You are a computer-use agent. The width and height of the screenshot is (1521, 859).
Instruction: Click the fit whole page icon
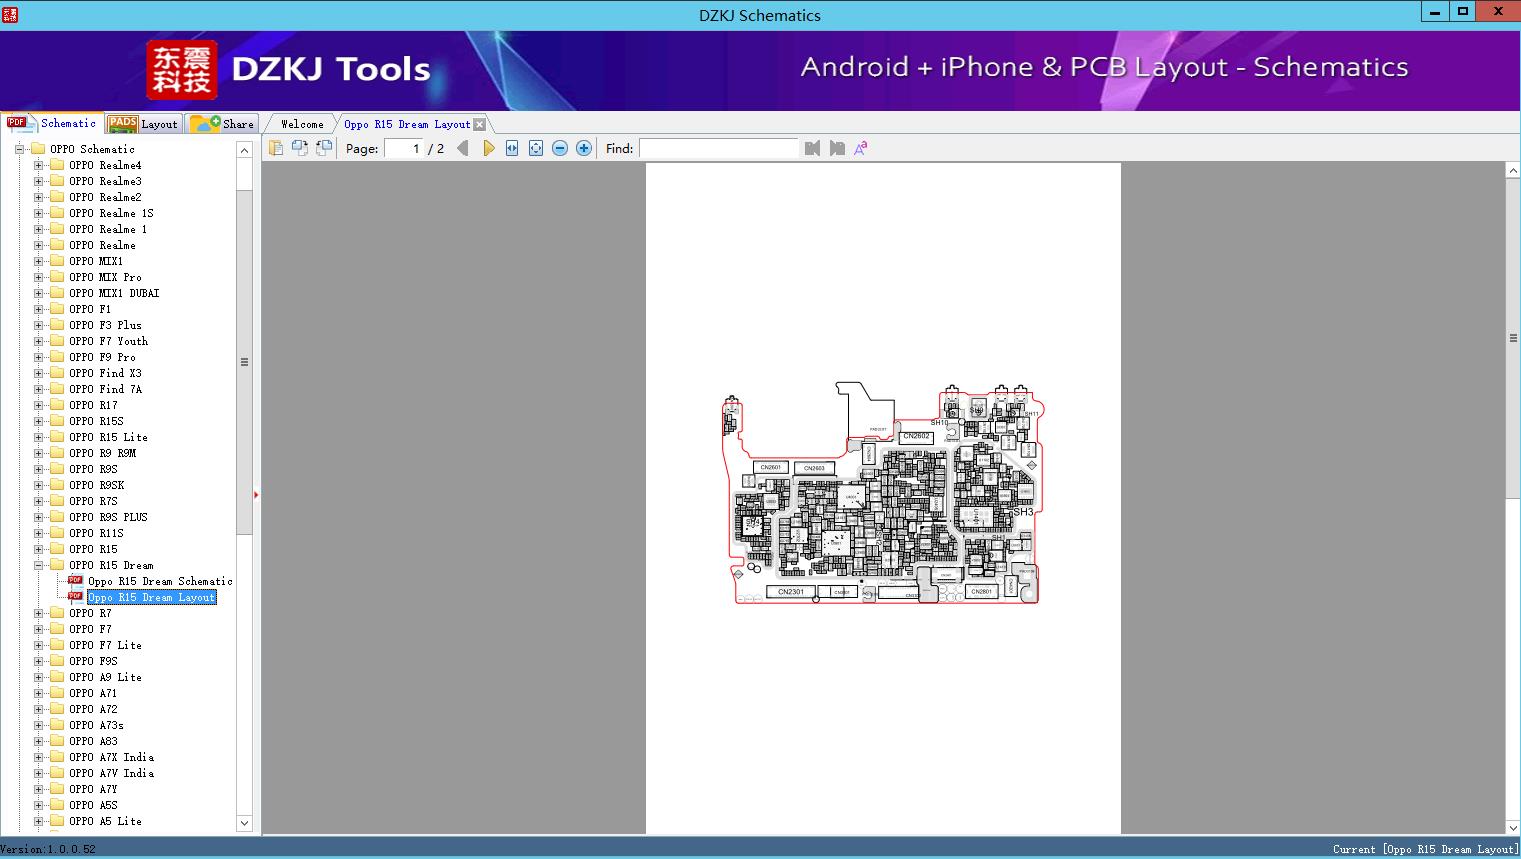point(536,148)
